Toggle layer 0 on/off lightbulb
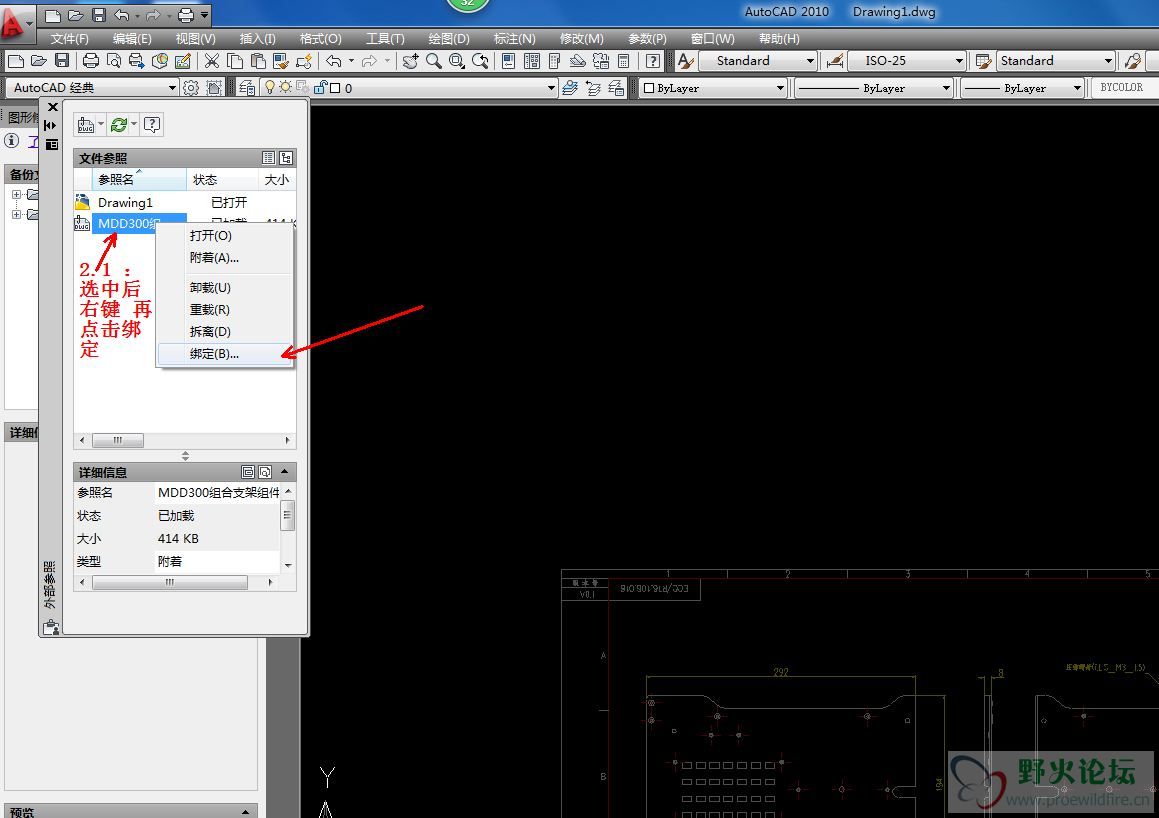The width and height of the screenshot is (1159, 818). pyautogui.click(x=270, y=88)
